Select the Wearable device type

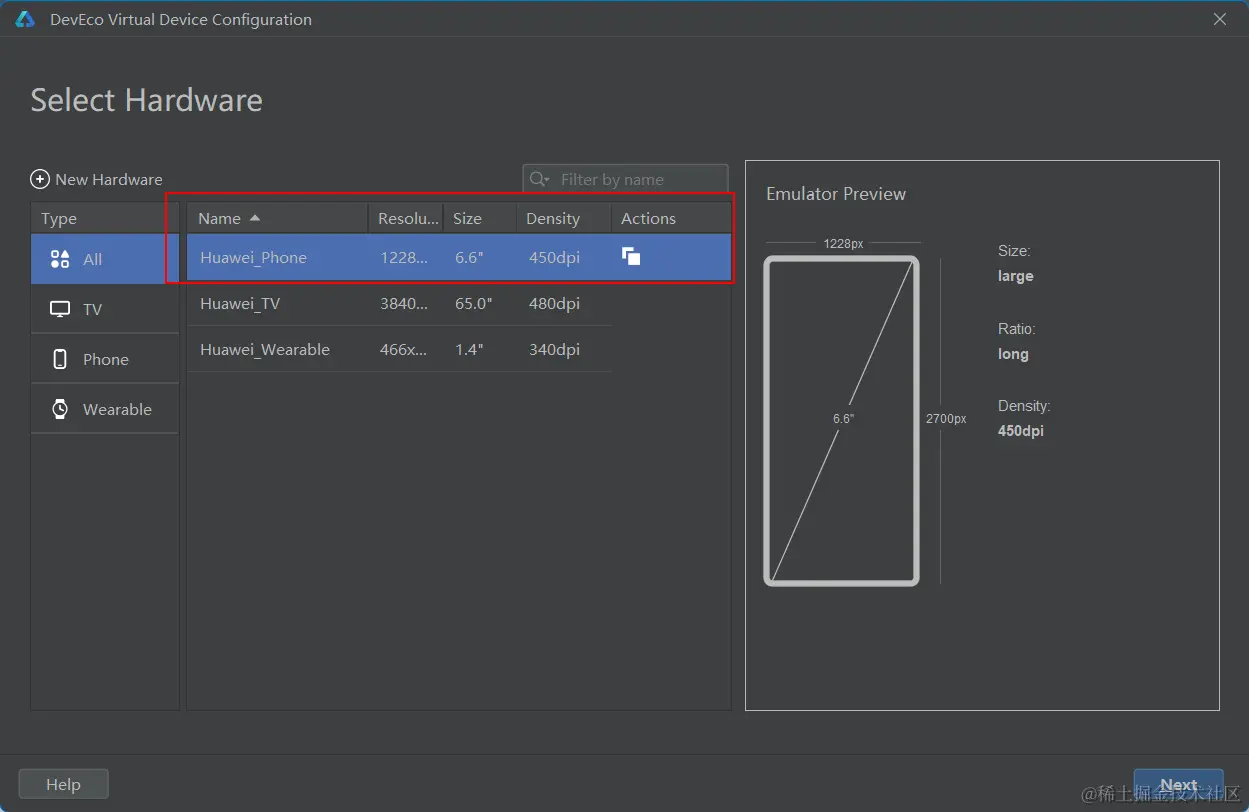click(x=105, y=409)
